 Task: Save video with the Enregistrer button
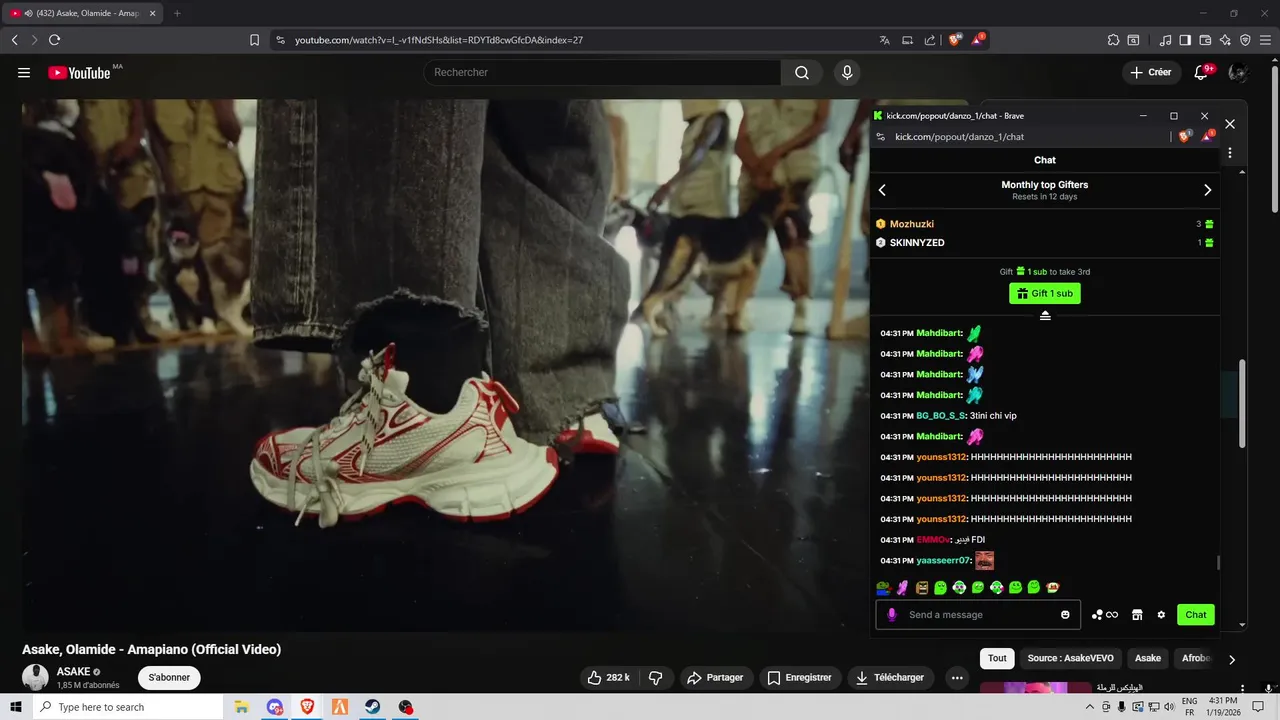coord(799,677)
